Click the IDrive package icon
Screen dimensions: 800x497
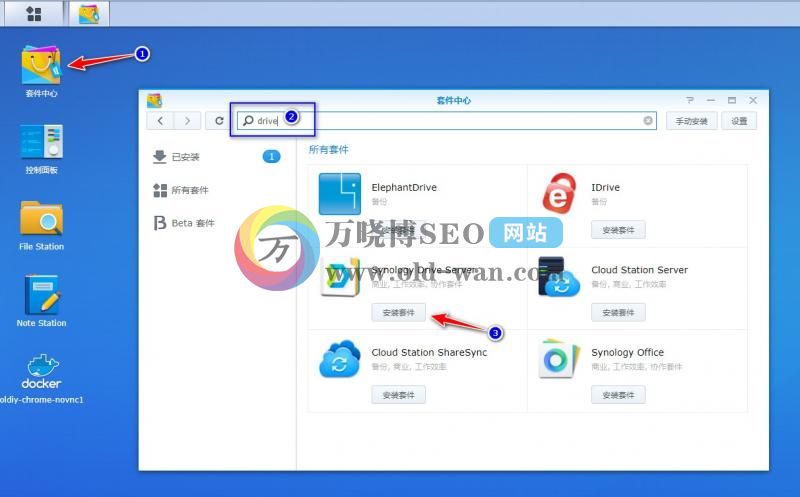pyautogui.click(x=559, y=194)
